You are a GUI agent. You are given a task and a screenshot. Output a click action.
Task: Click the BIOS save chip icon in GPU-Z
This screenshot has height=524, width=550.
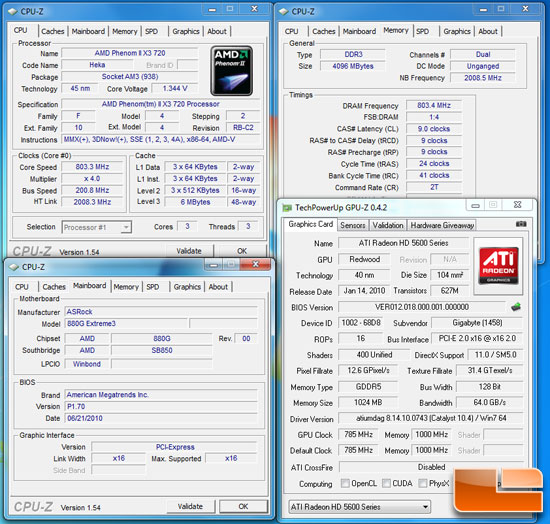click(516, 307)
